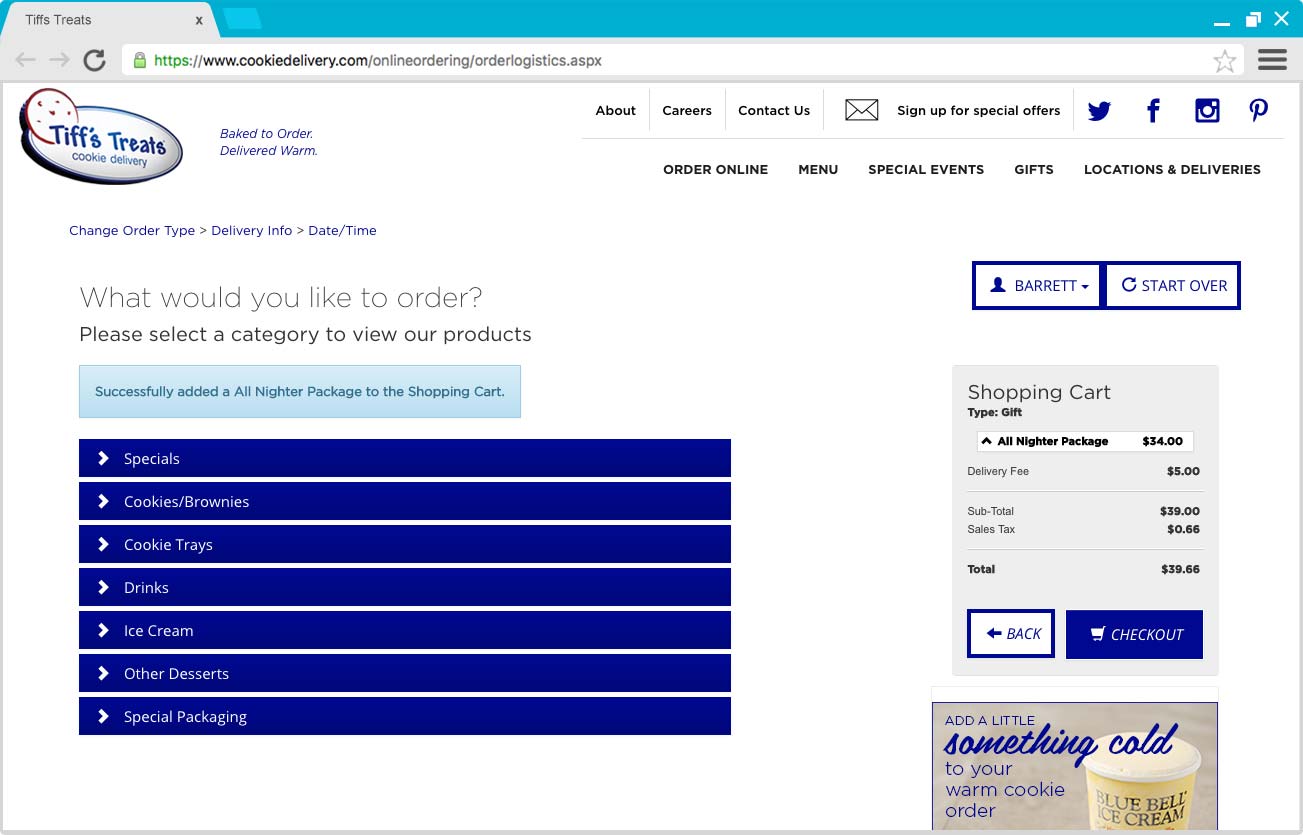Reload the page with refresh icon
The height and width of the screenshot is (835, 1303).
pyautogui.click(x=94, y=60)
